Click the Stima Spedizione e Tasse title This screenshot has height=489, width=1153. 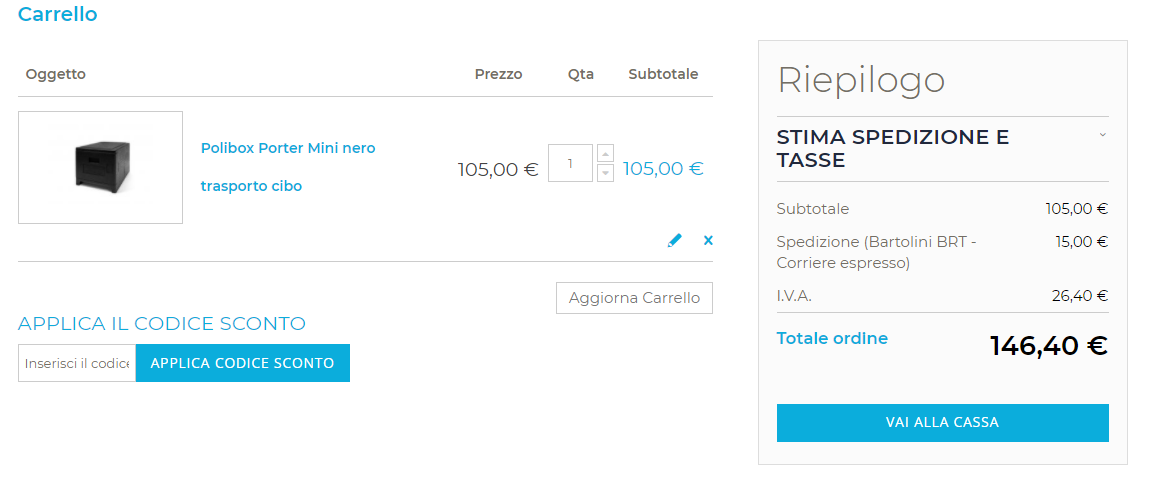click(893, 148)
